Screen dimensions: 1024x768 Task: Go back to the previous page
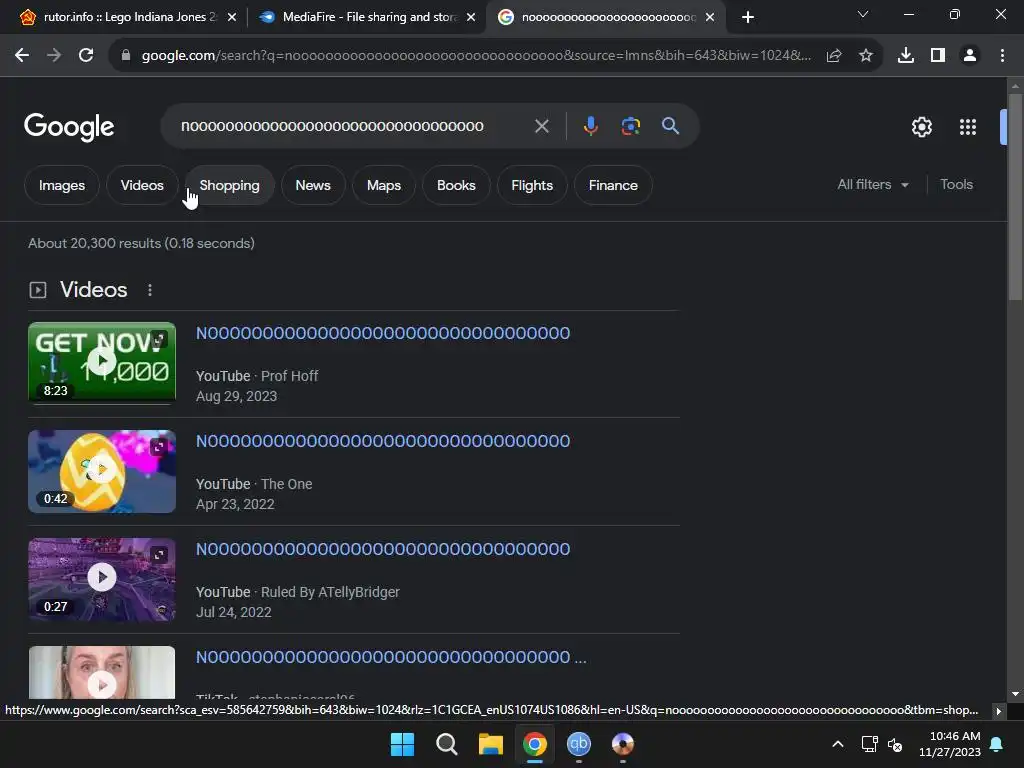pos(22,56)
